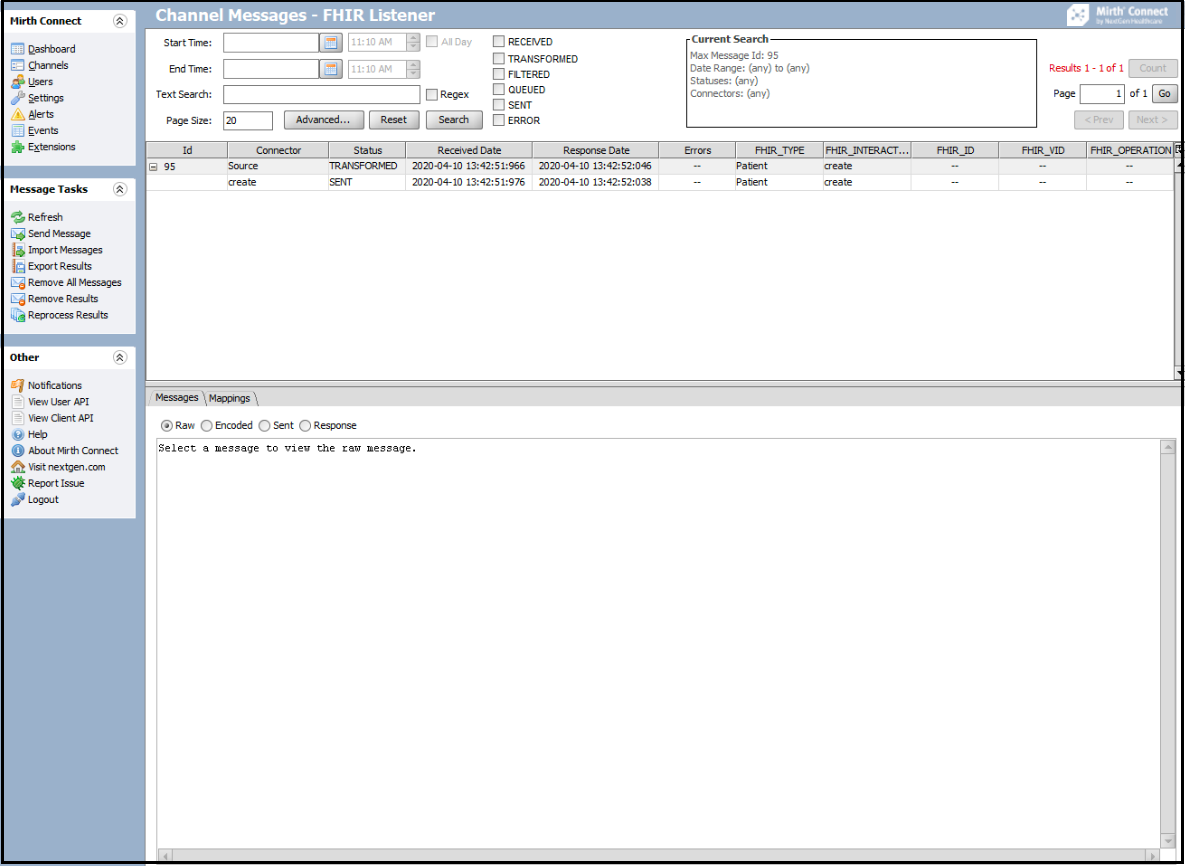This screenshot has height=866, width=1185.
Task: Check the TRANSFORMED status filter
Action: click(499, 58)
